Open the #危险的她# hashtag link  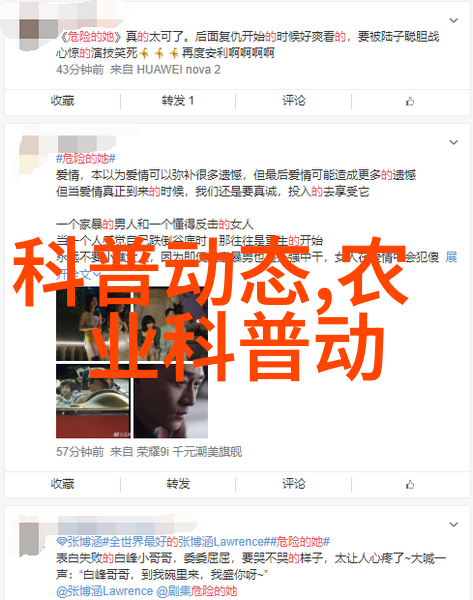[86, 158]
